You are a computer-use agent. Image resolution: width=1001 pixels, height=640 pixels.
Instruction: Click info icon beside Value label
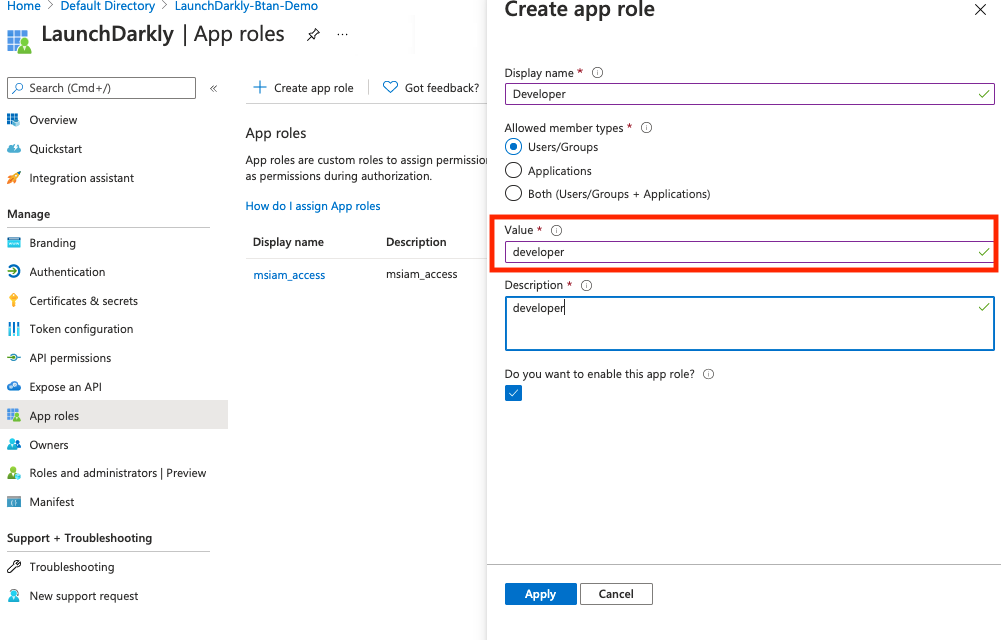(557, 230)
